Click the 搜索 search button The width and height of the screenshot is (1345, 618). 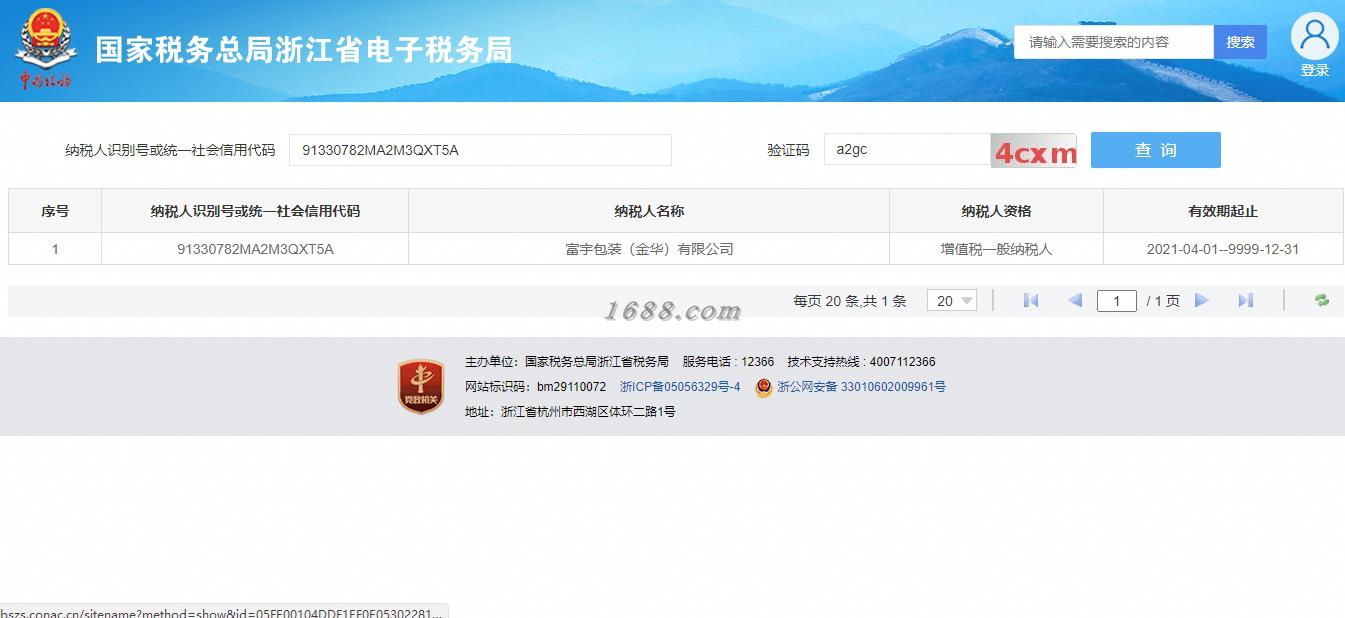coord(1240,42)
